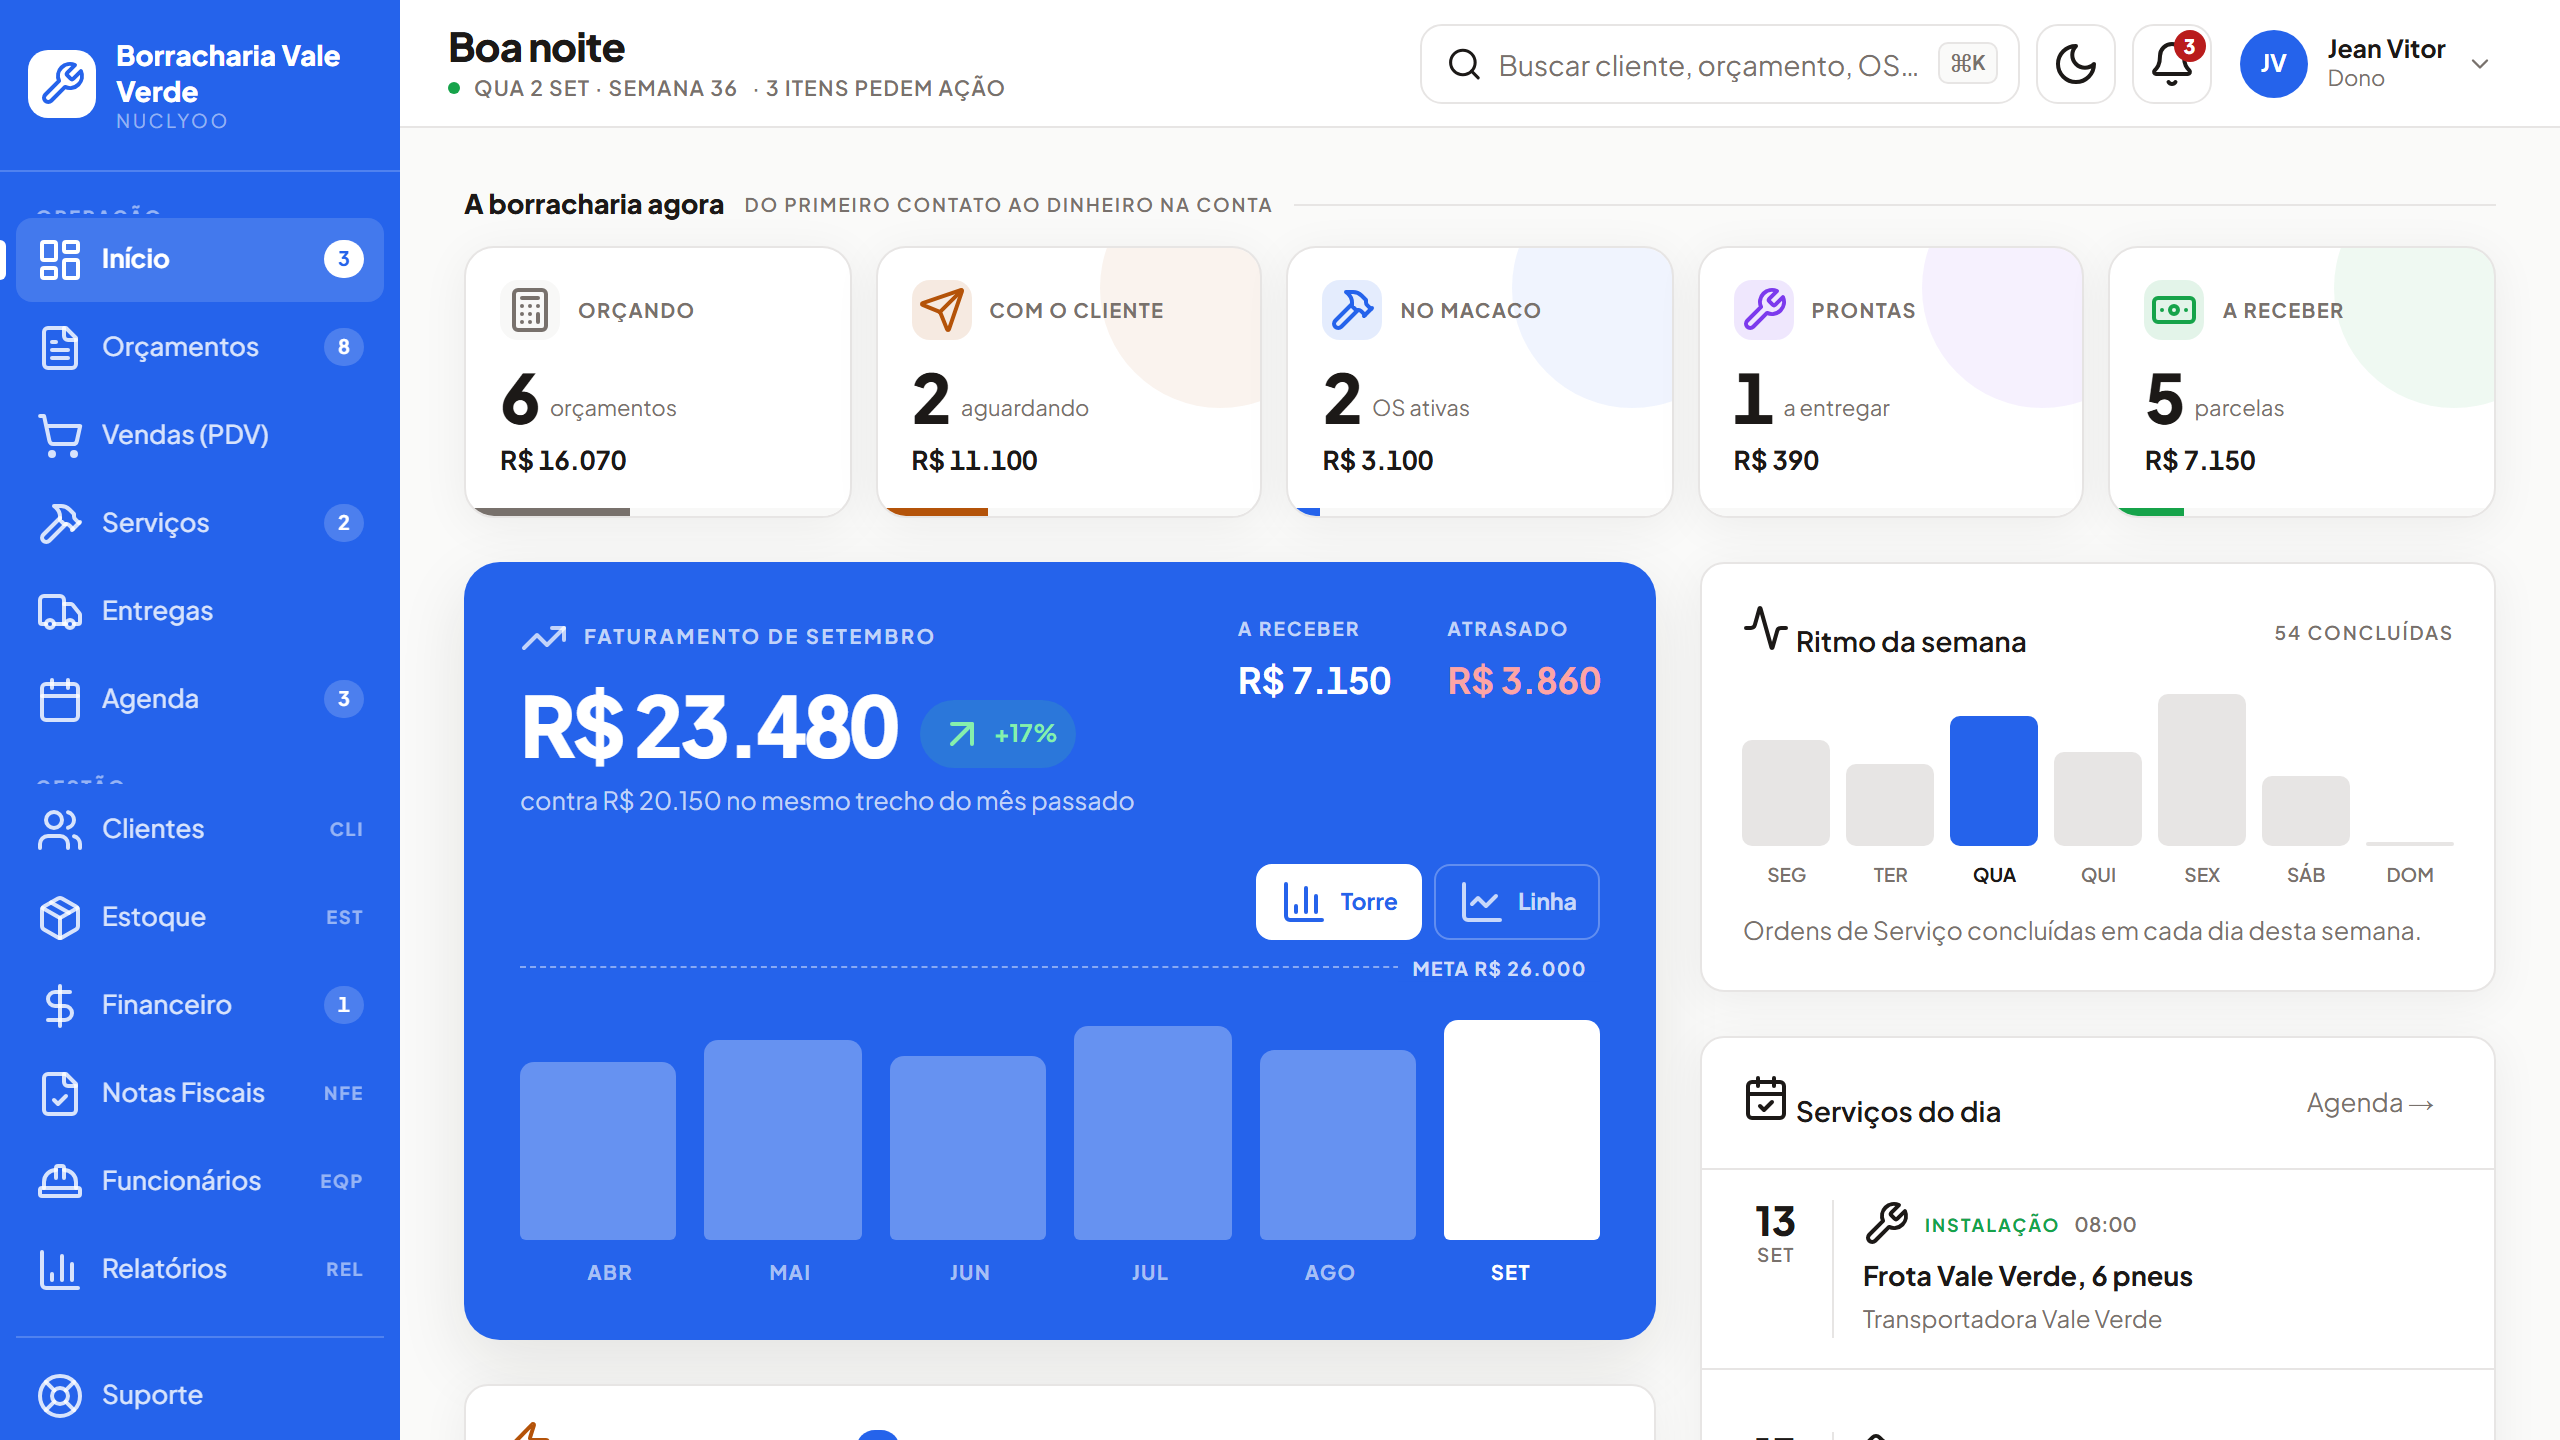Open the Orçando summary card
The height and width of the screenshot is (1440, 2560).
pos(658,382)
